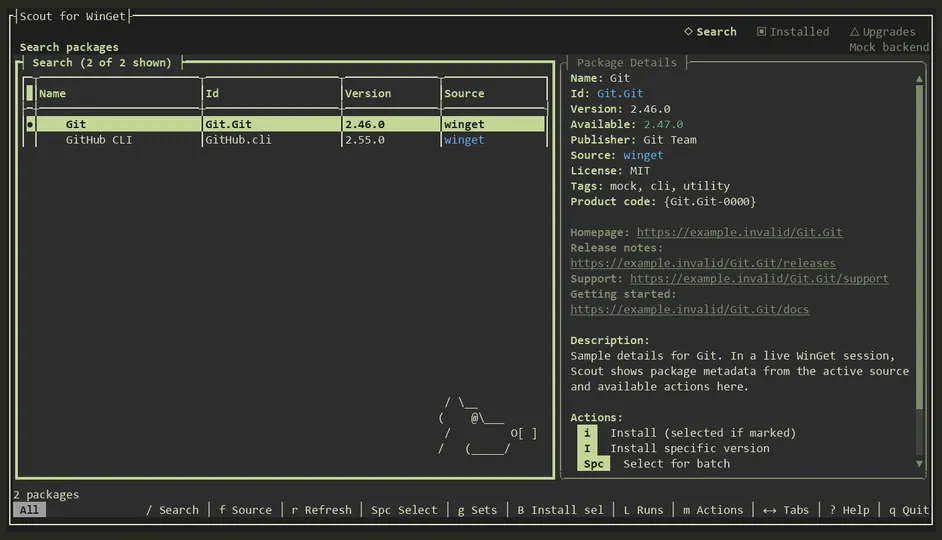The image size is (942, 540).
Task: Click winget source in GitHub CLI row
Action: click(x=464, y=140)
